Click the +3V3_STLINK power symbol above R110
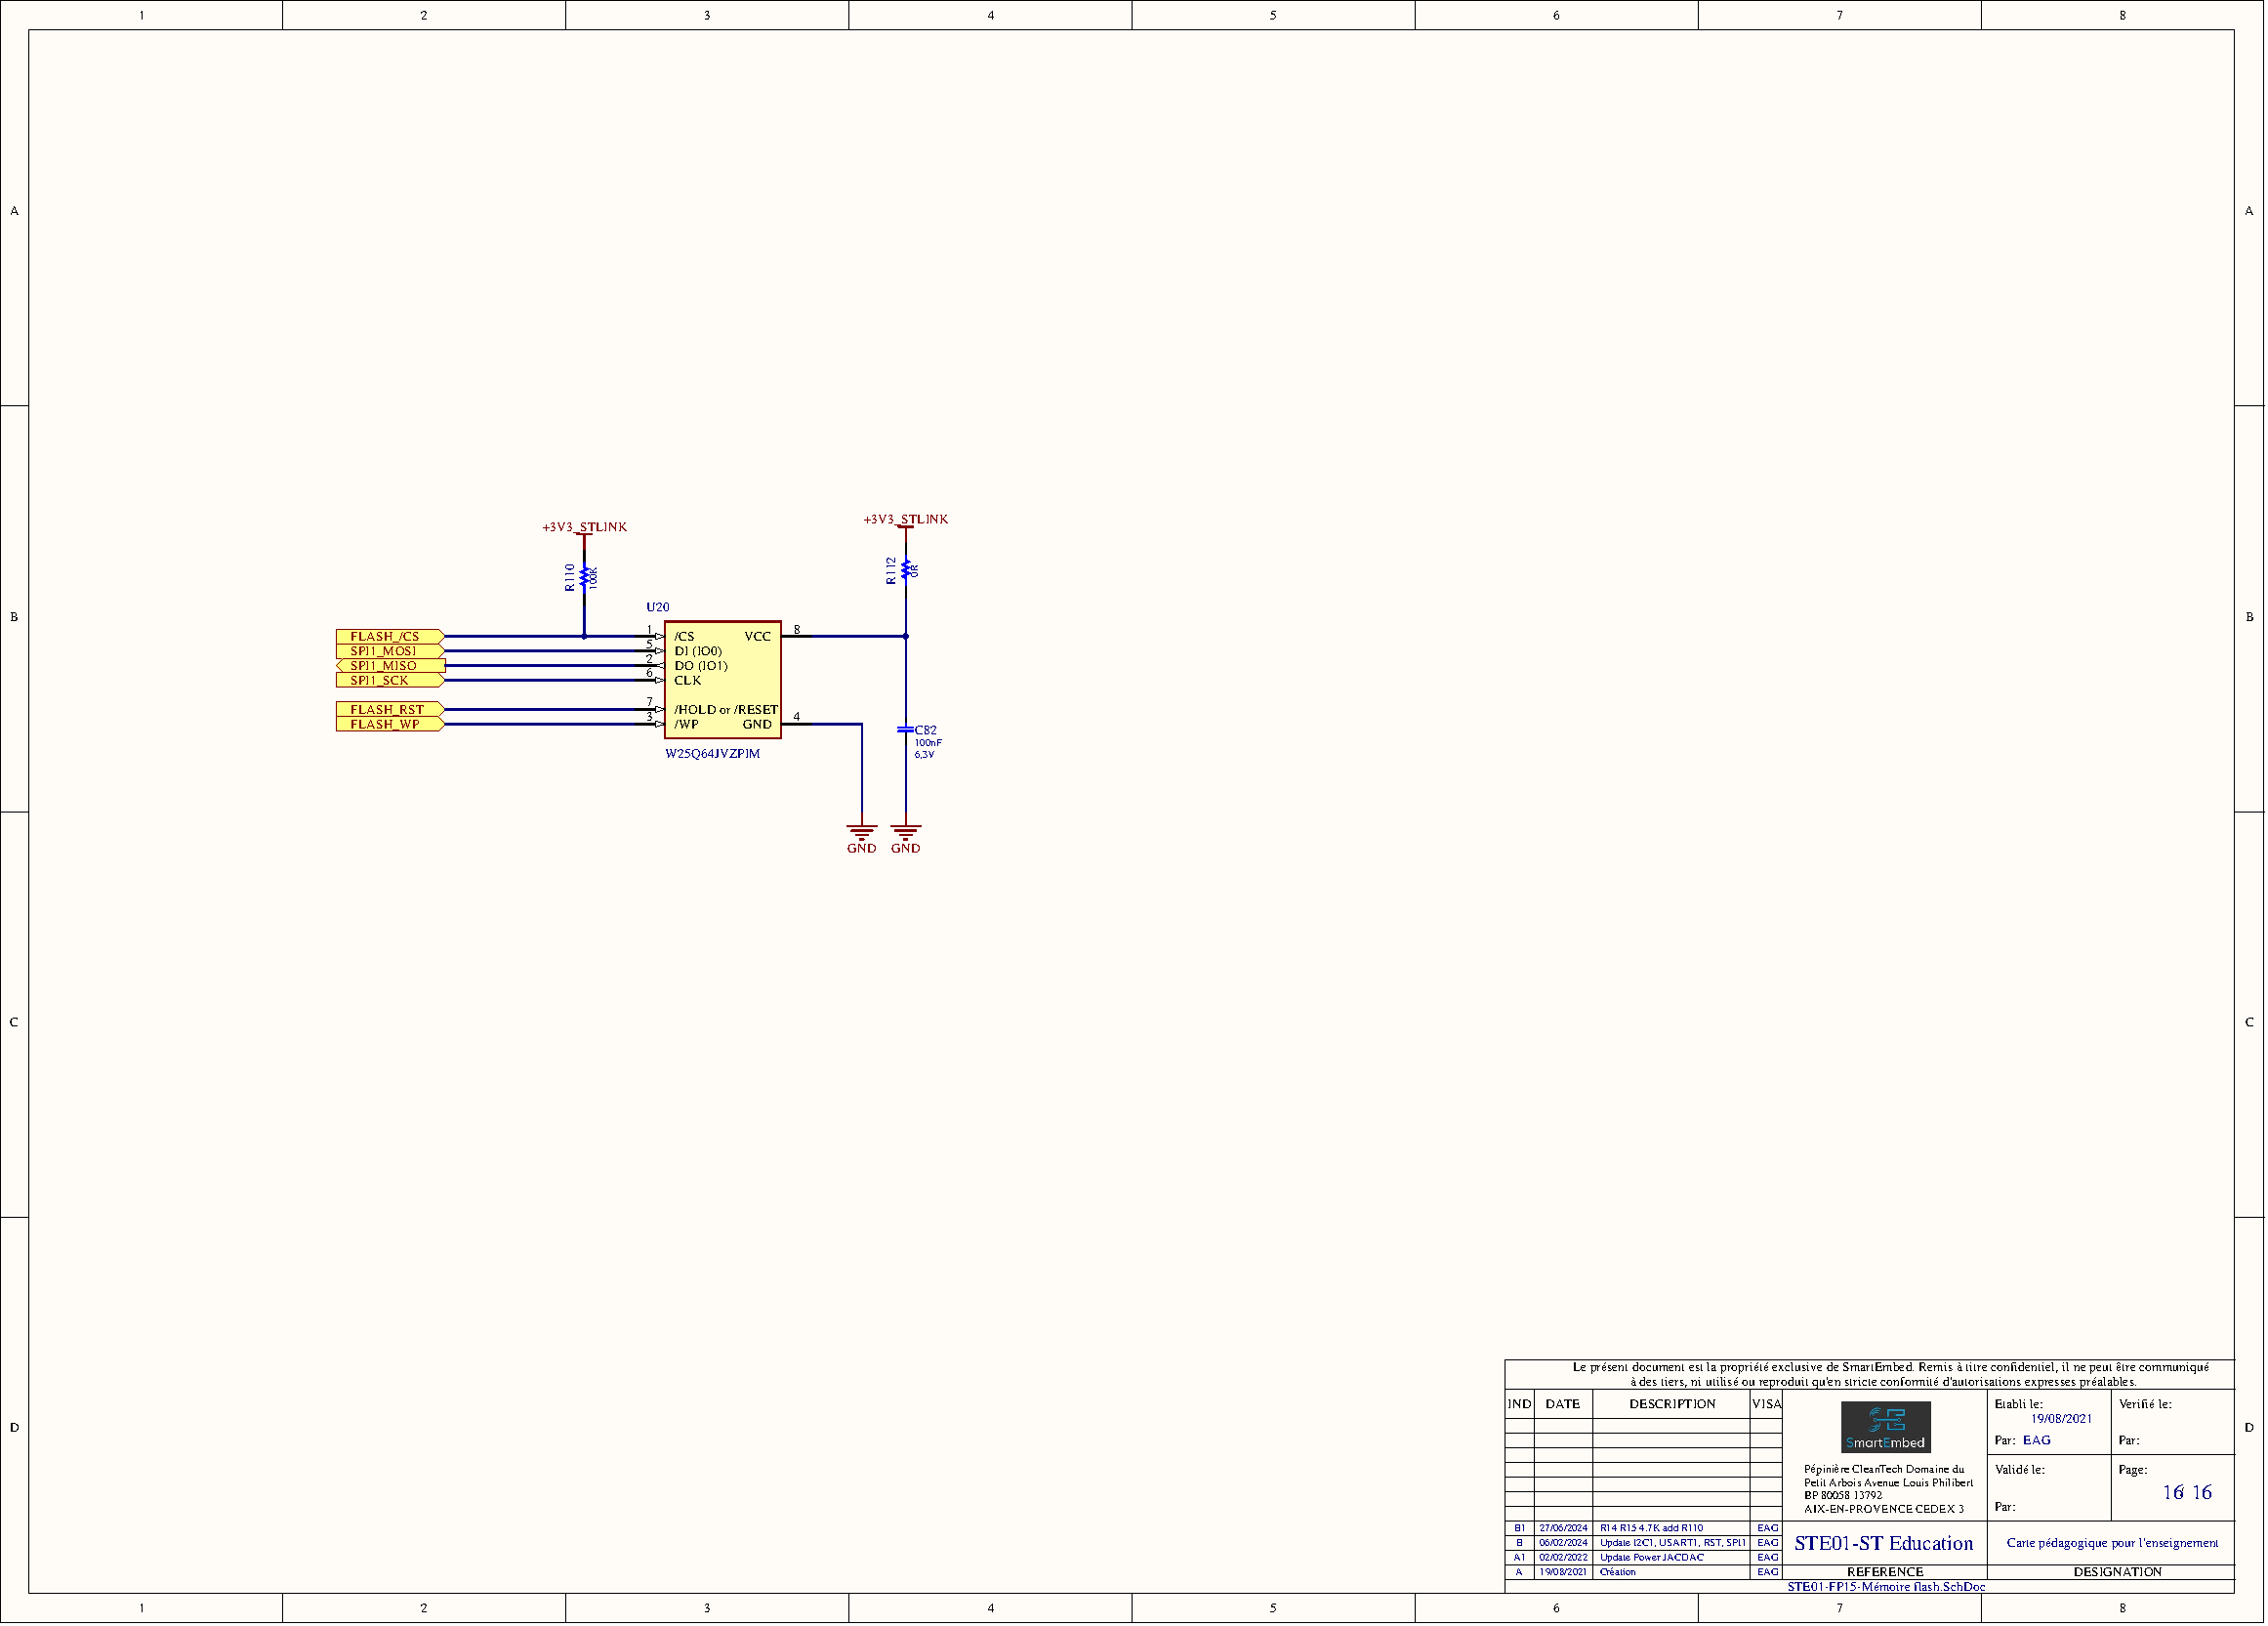 tap(585, 528)
